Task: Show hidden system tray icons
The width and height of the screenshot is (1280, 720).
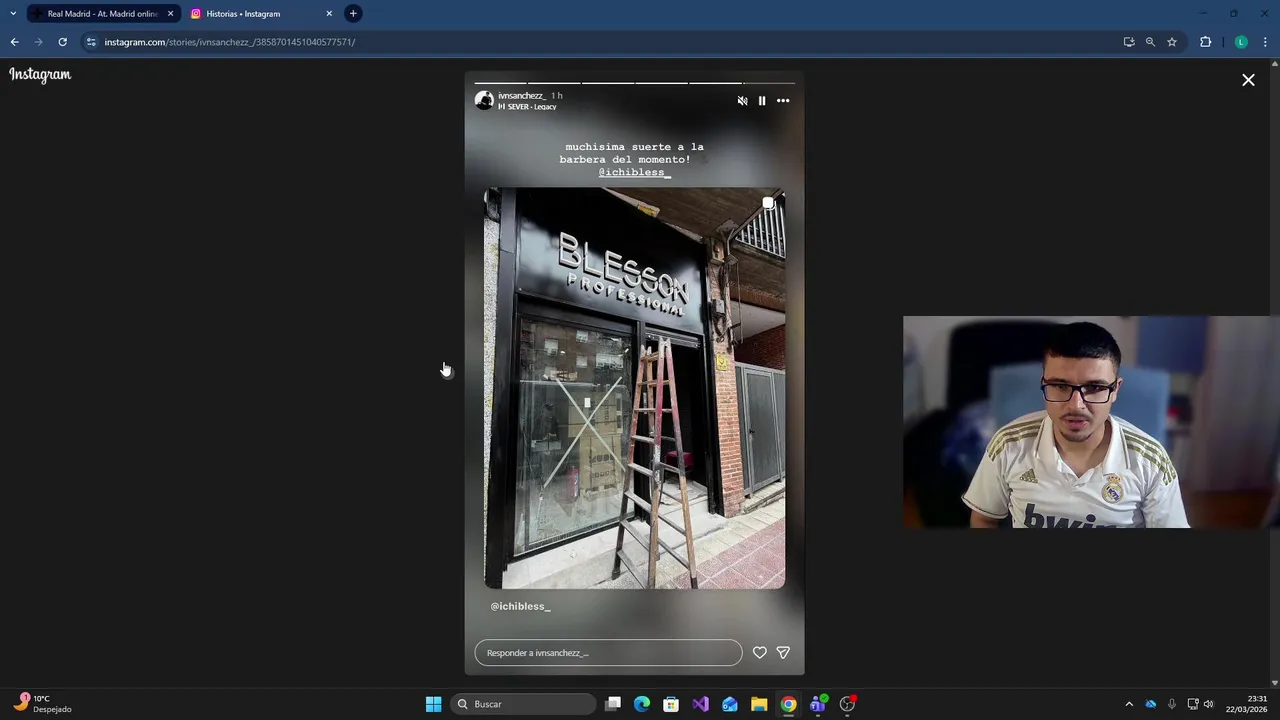Action: (x=1129, y=704)
